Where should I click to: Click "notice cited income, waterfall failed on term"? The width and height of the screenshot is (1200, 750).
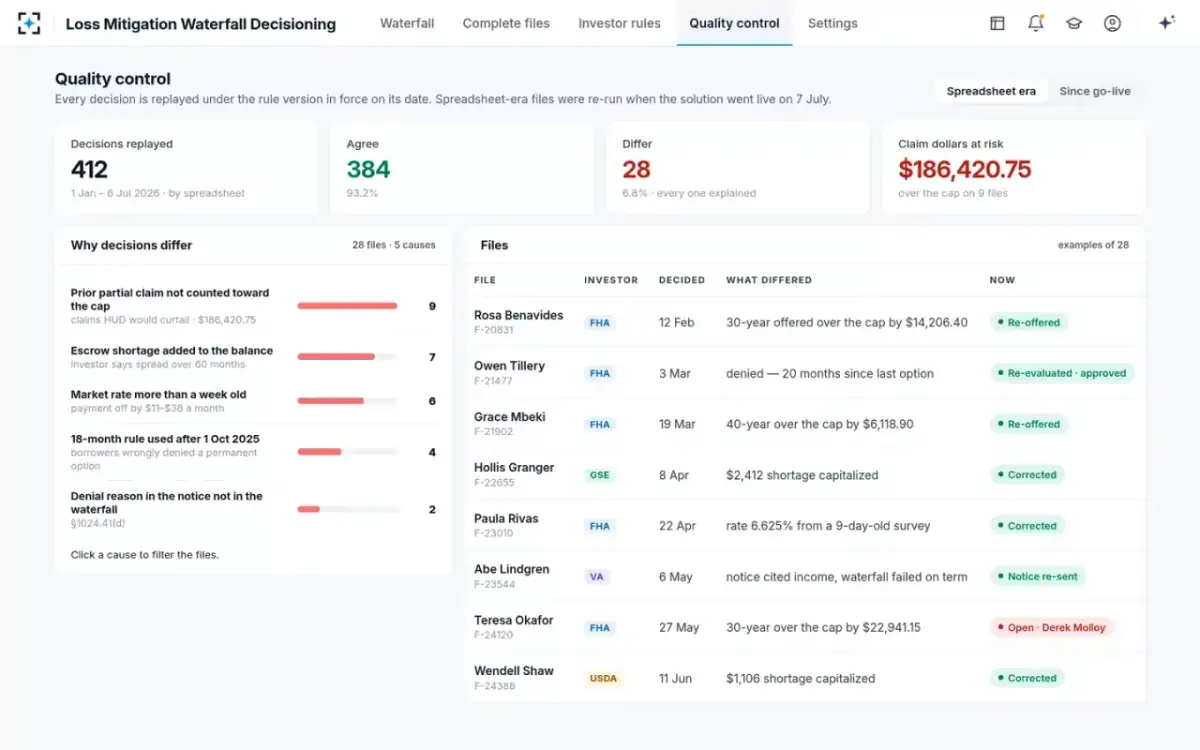847,576
